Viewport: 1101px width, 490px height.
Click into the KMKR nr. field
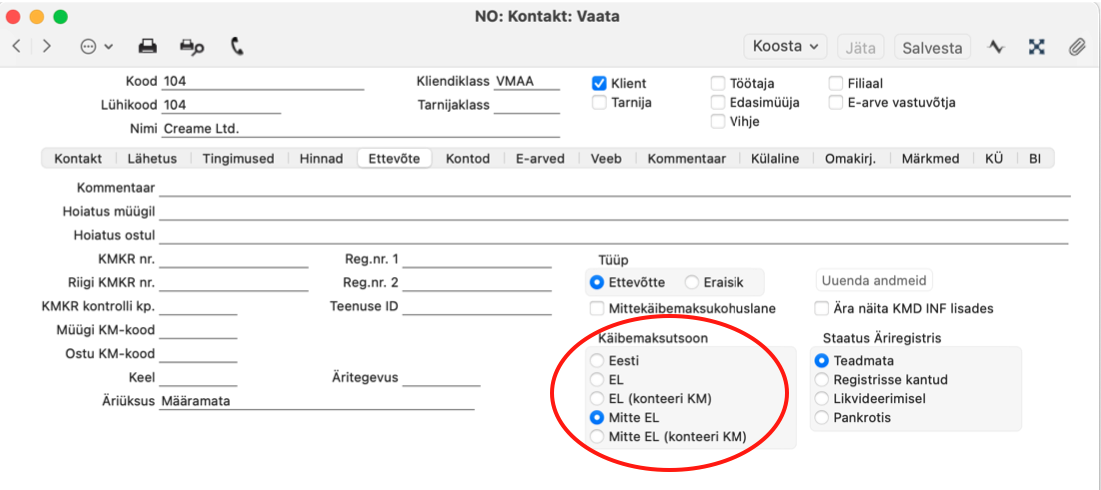[x=234, y=260]
